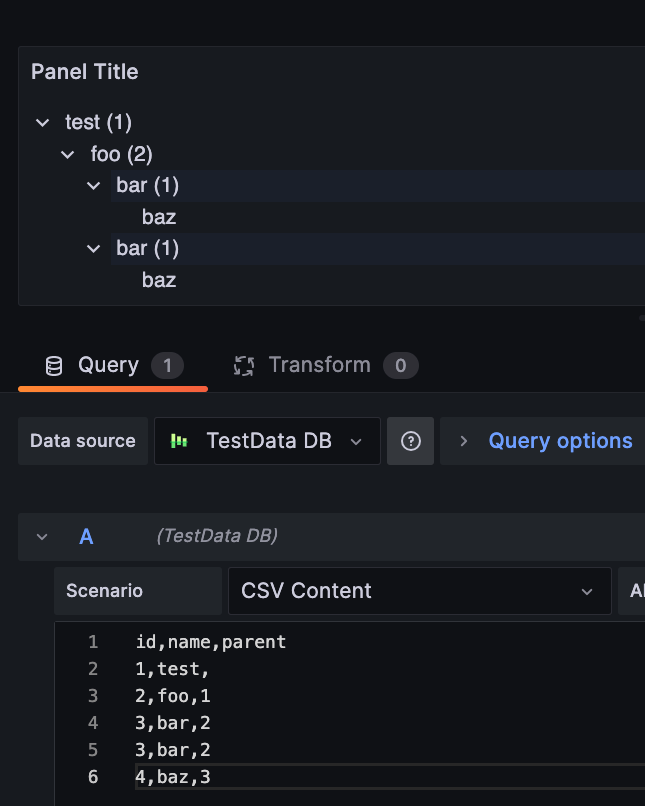Click the Query options link

click(x=560, y=440)
